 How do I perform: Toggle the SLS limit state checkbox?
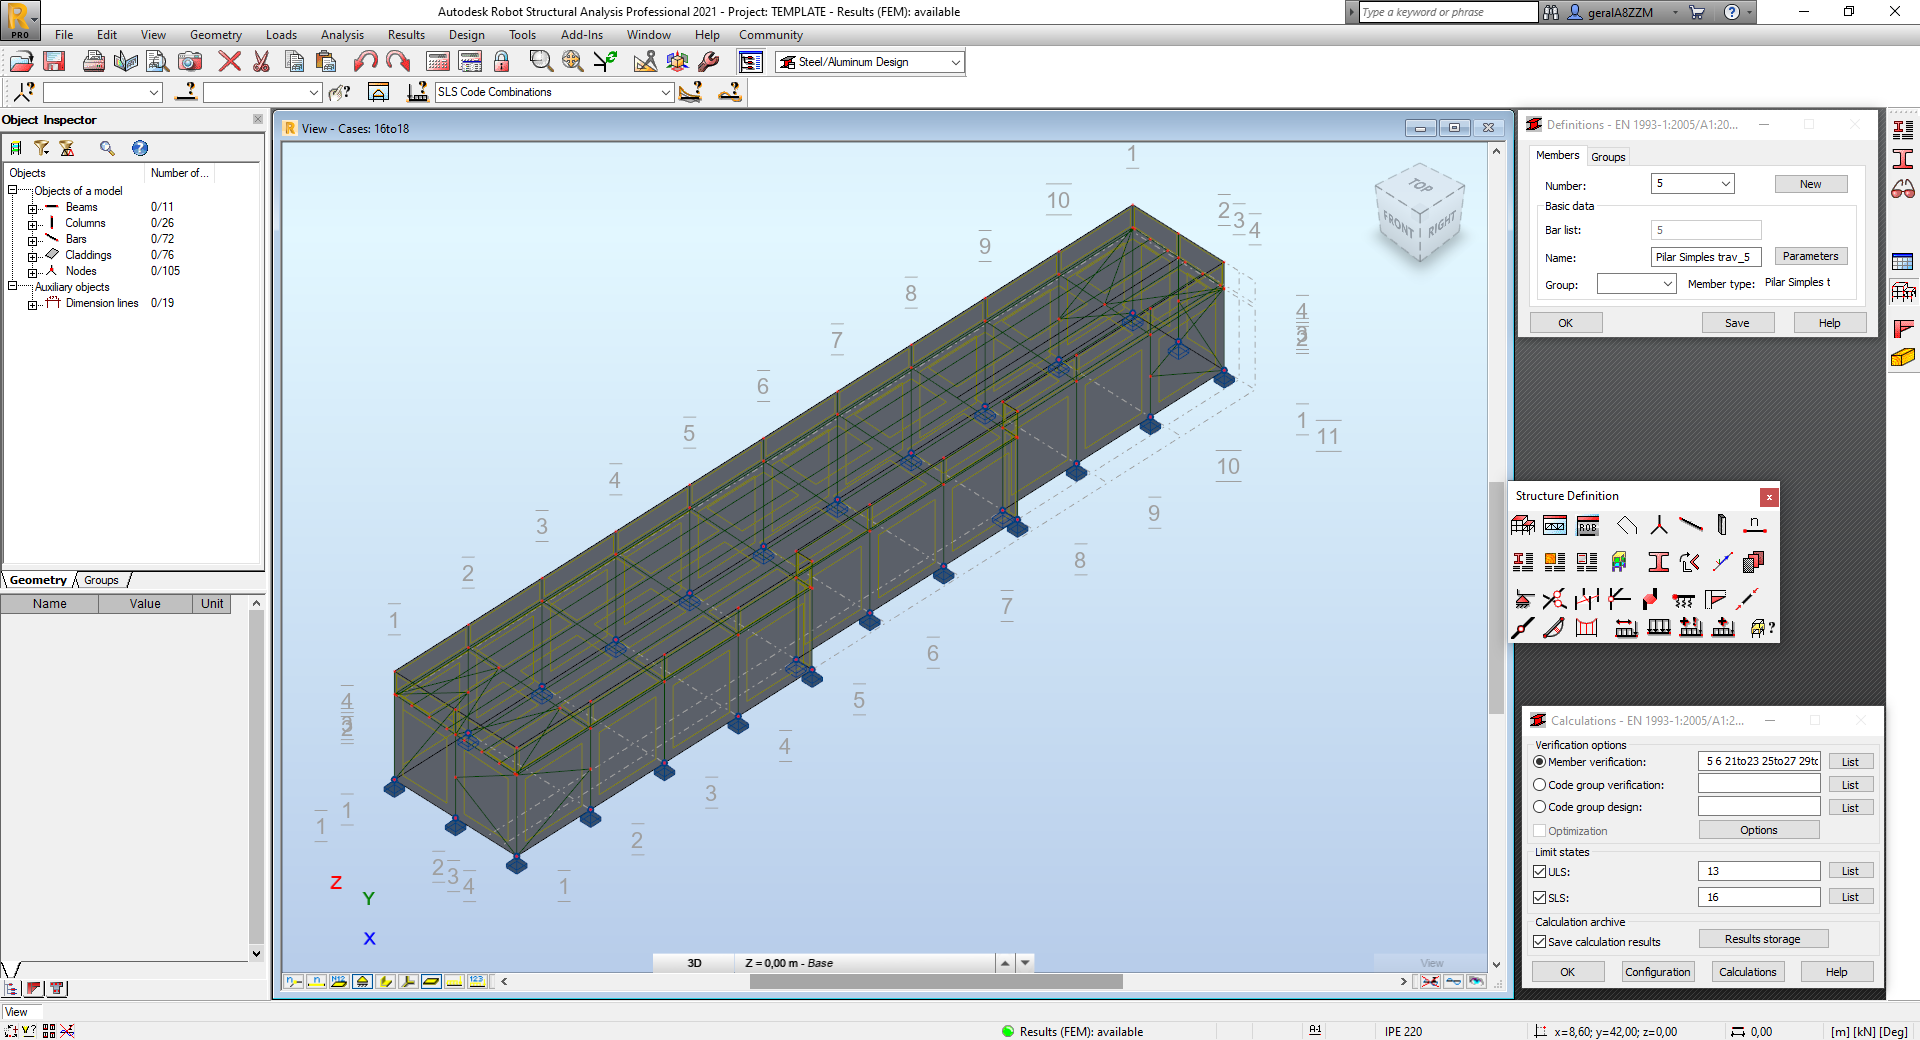coord(1540,898)
